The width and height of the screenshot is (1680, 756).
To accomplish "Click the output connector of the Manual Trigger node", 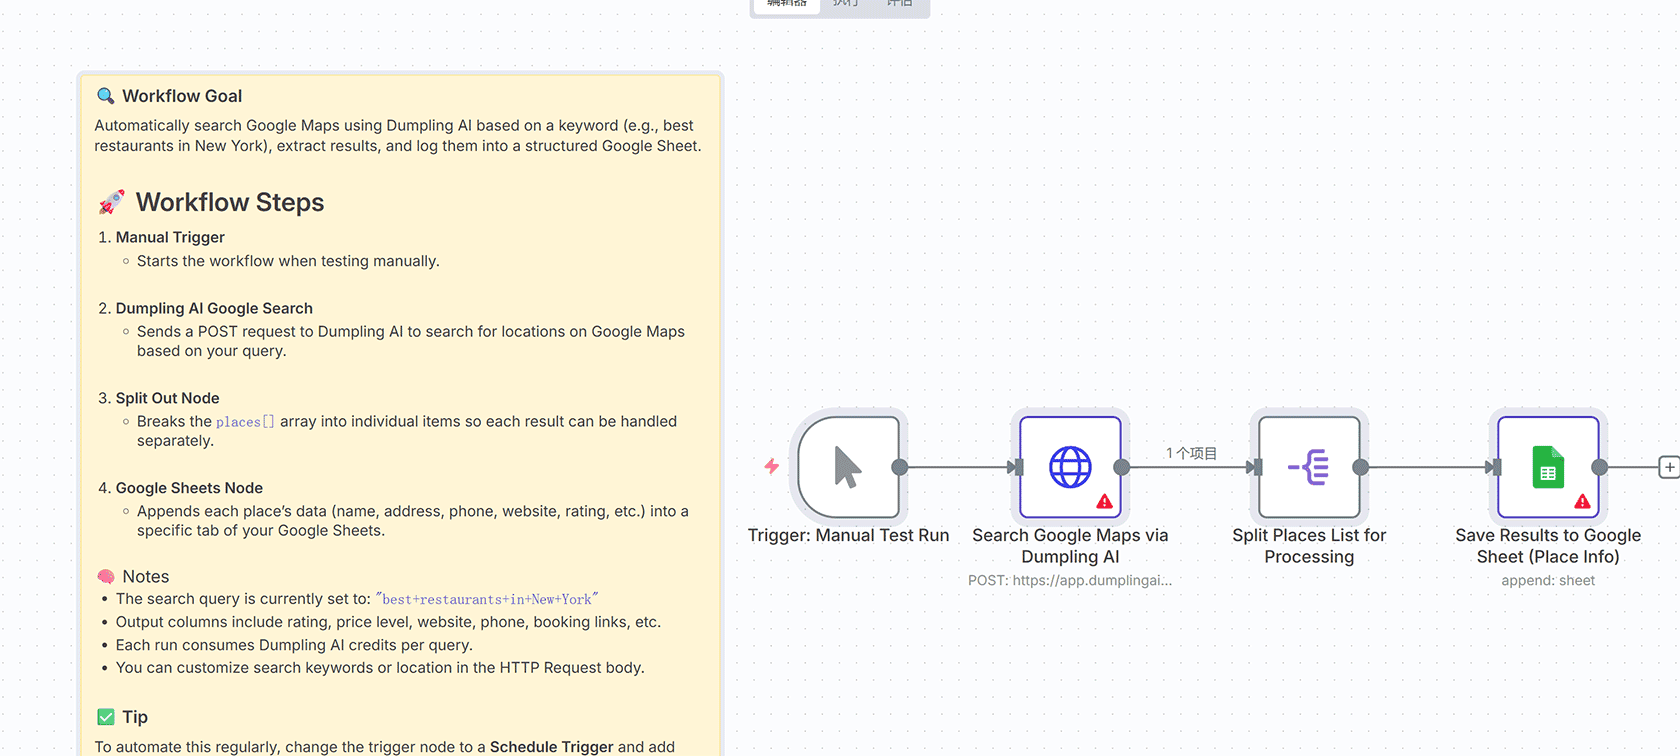I will point(900,467).
